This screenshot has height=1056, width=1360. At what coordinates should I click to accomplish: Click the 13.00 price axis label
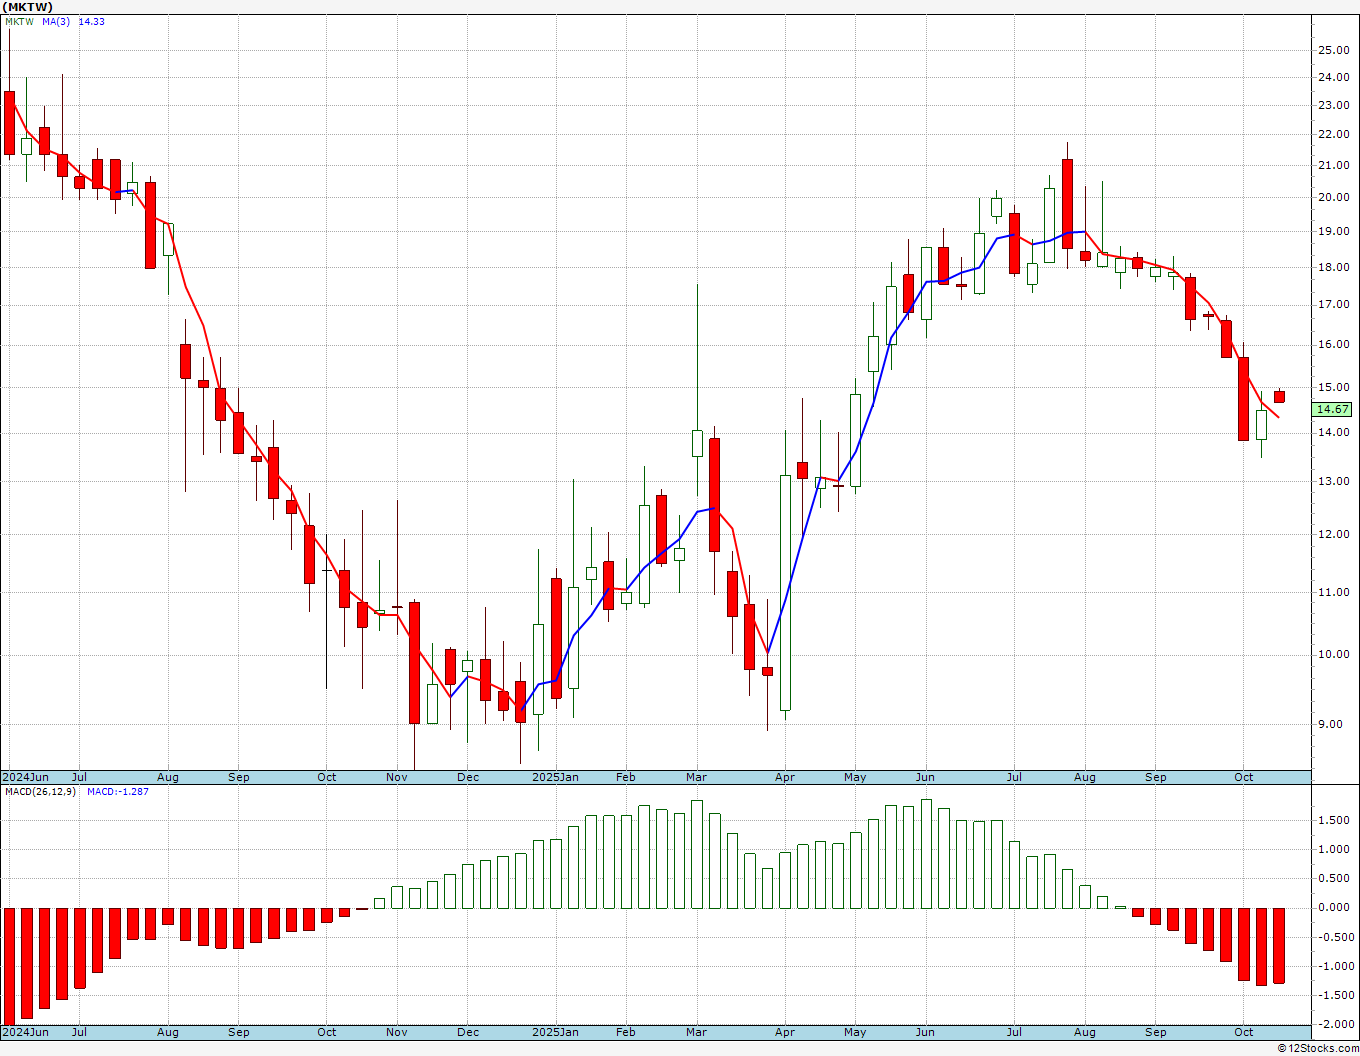click(1333, 481)
